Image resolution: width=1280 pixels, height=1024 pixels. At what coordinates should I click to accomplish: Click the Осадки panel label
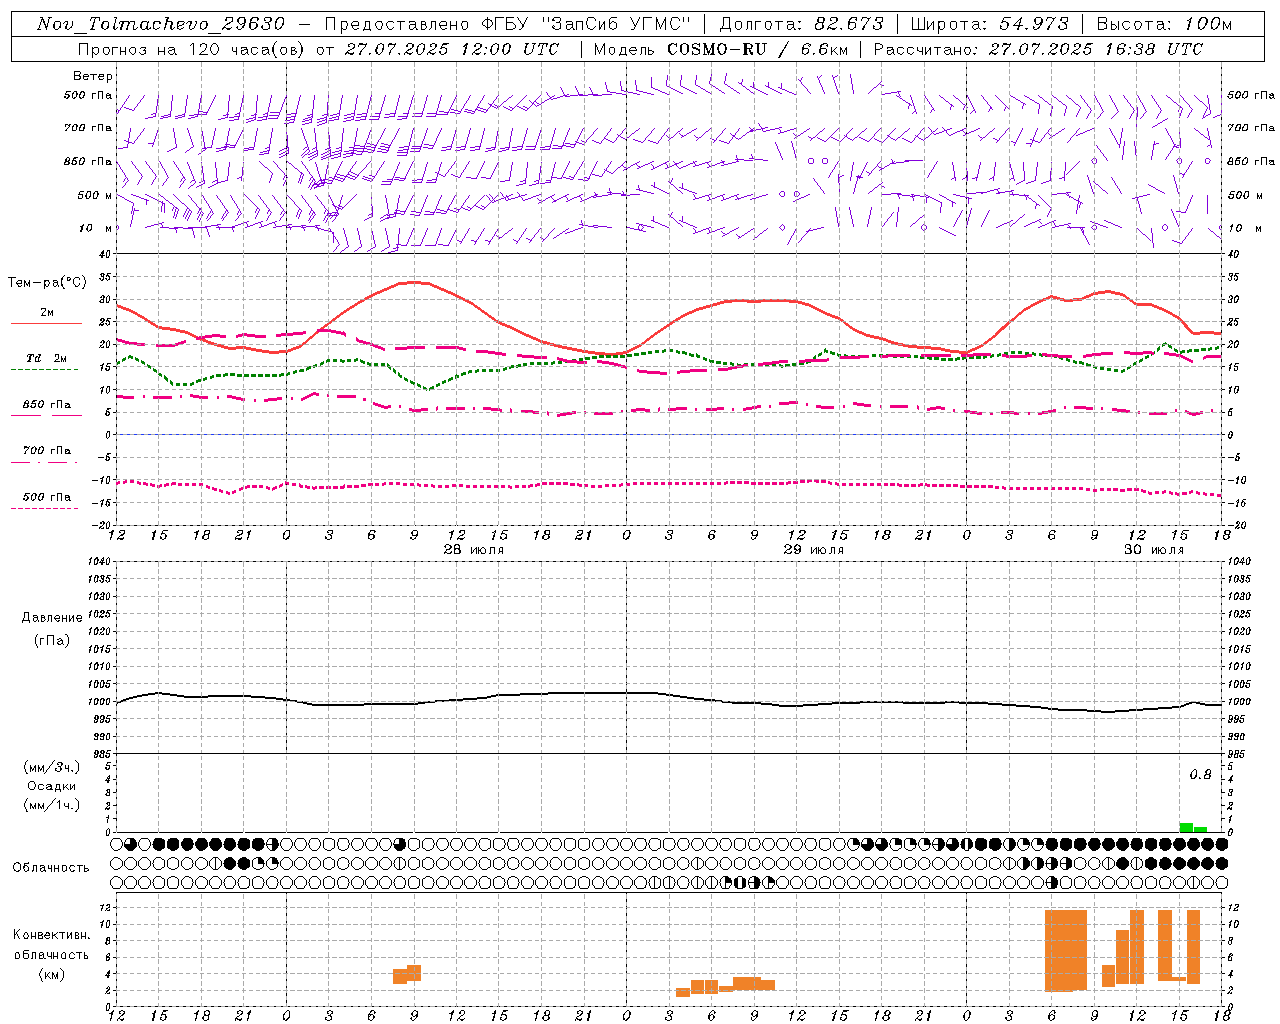[52, 786]
